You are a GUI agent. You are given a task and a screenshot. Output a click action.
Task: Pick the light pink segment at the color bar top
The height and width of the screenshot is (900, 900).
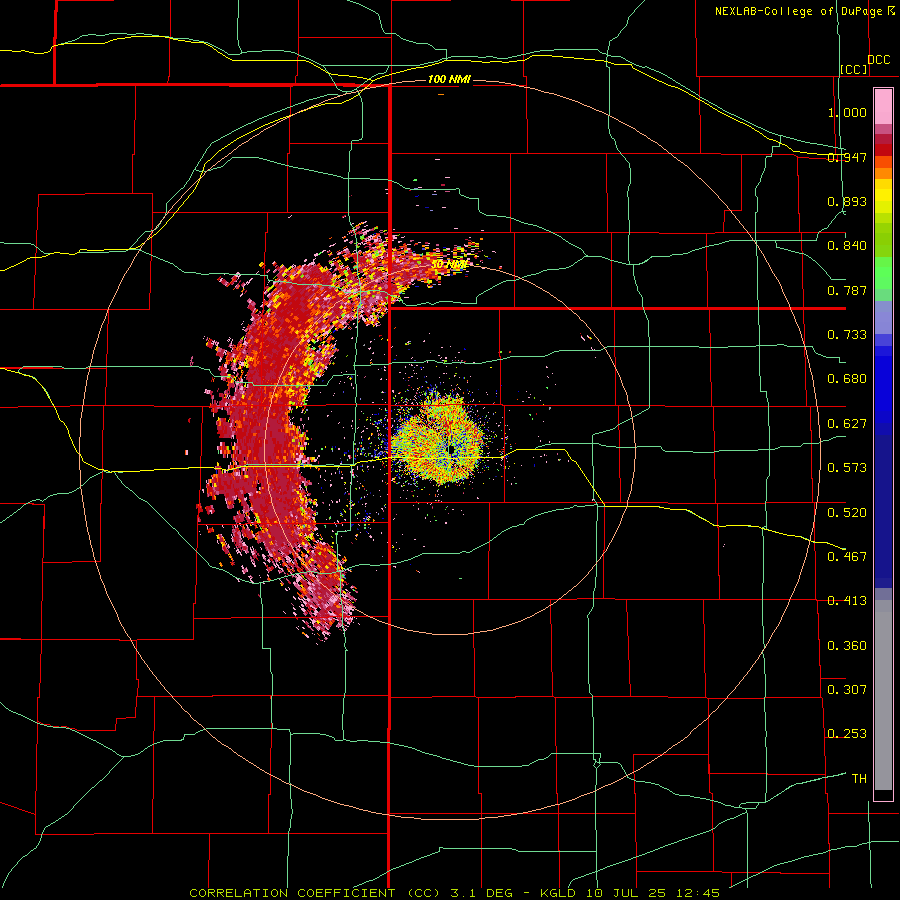(883, 106)
